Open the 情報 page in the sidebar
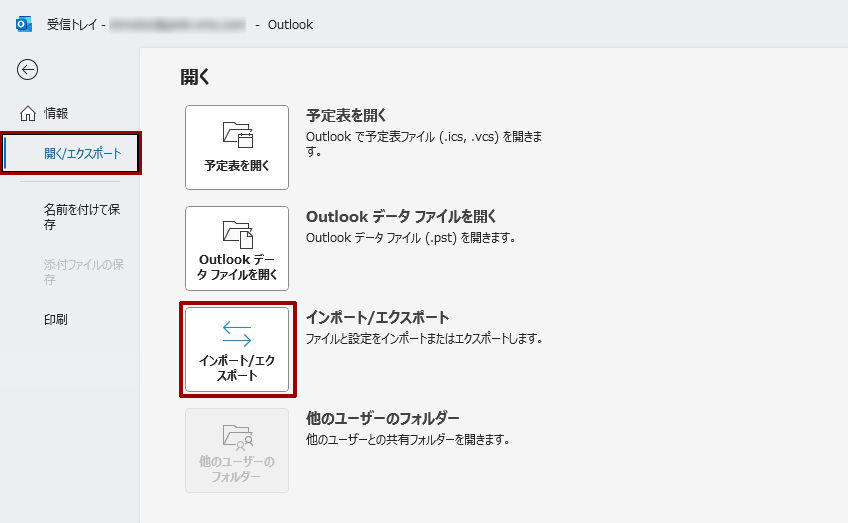The height and width of the screenshot is (523, 848). tap(56, 114)
